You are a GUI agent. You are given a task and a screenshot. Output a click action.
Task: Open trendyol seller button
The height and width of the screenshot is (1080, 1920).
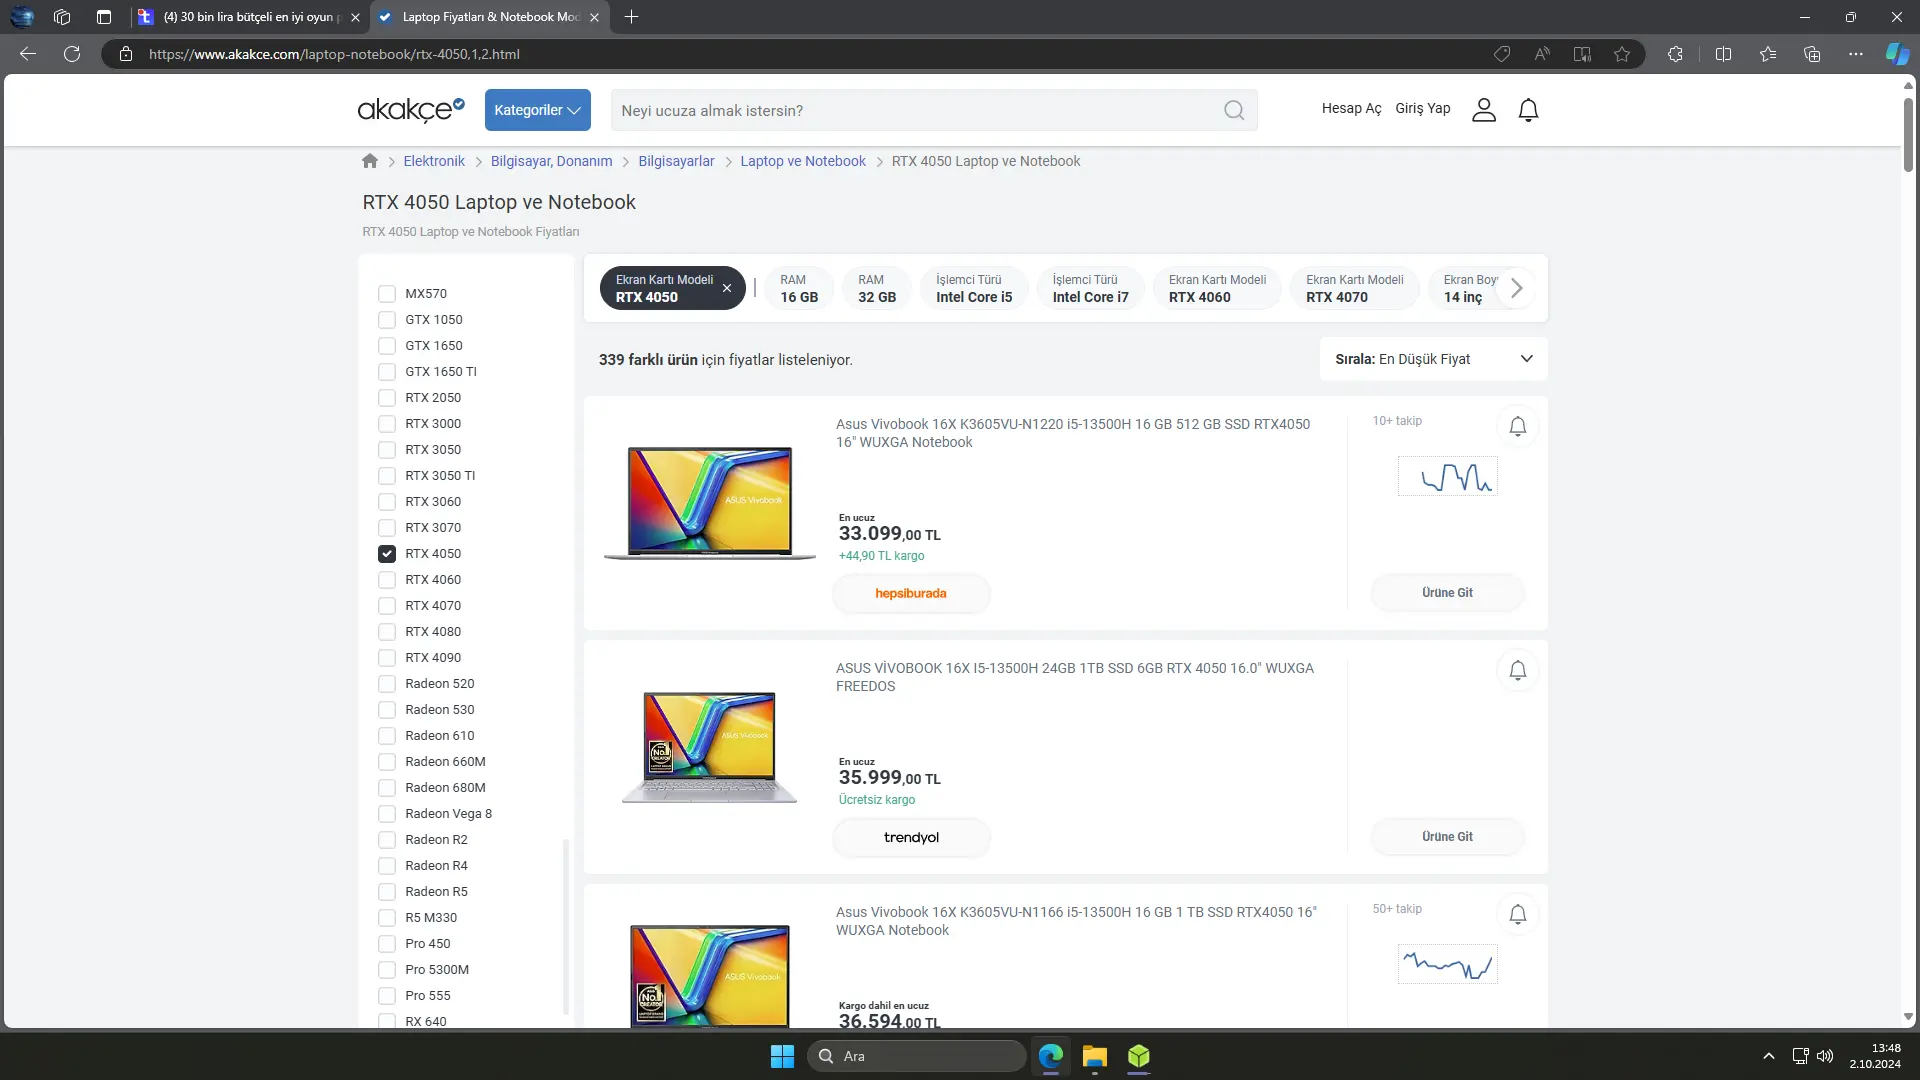point(911,838)
